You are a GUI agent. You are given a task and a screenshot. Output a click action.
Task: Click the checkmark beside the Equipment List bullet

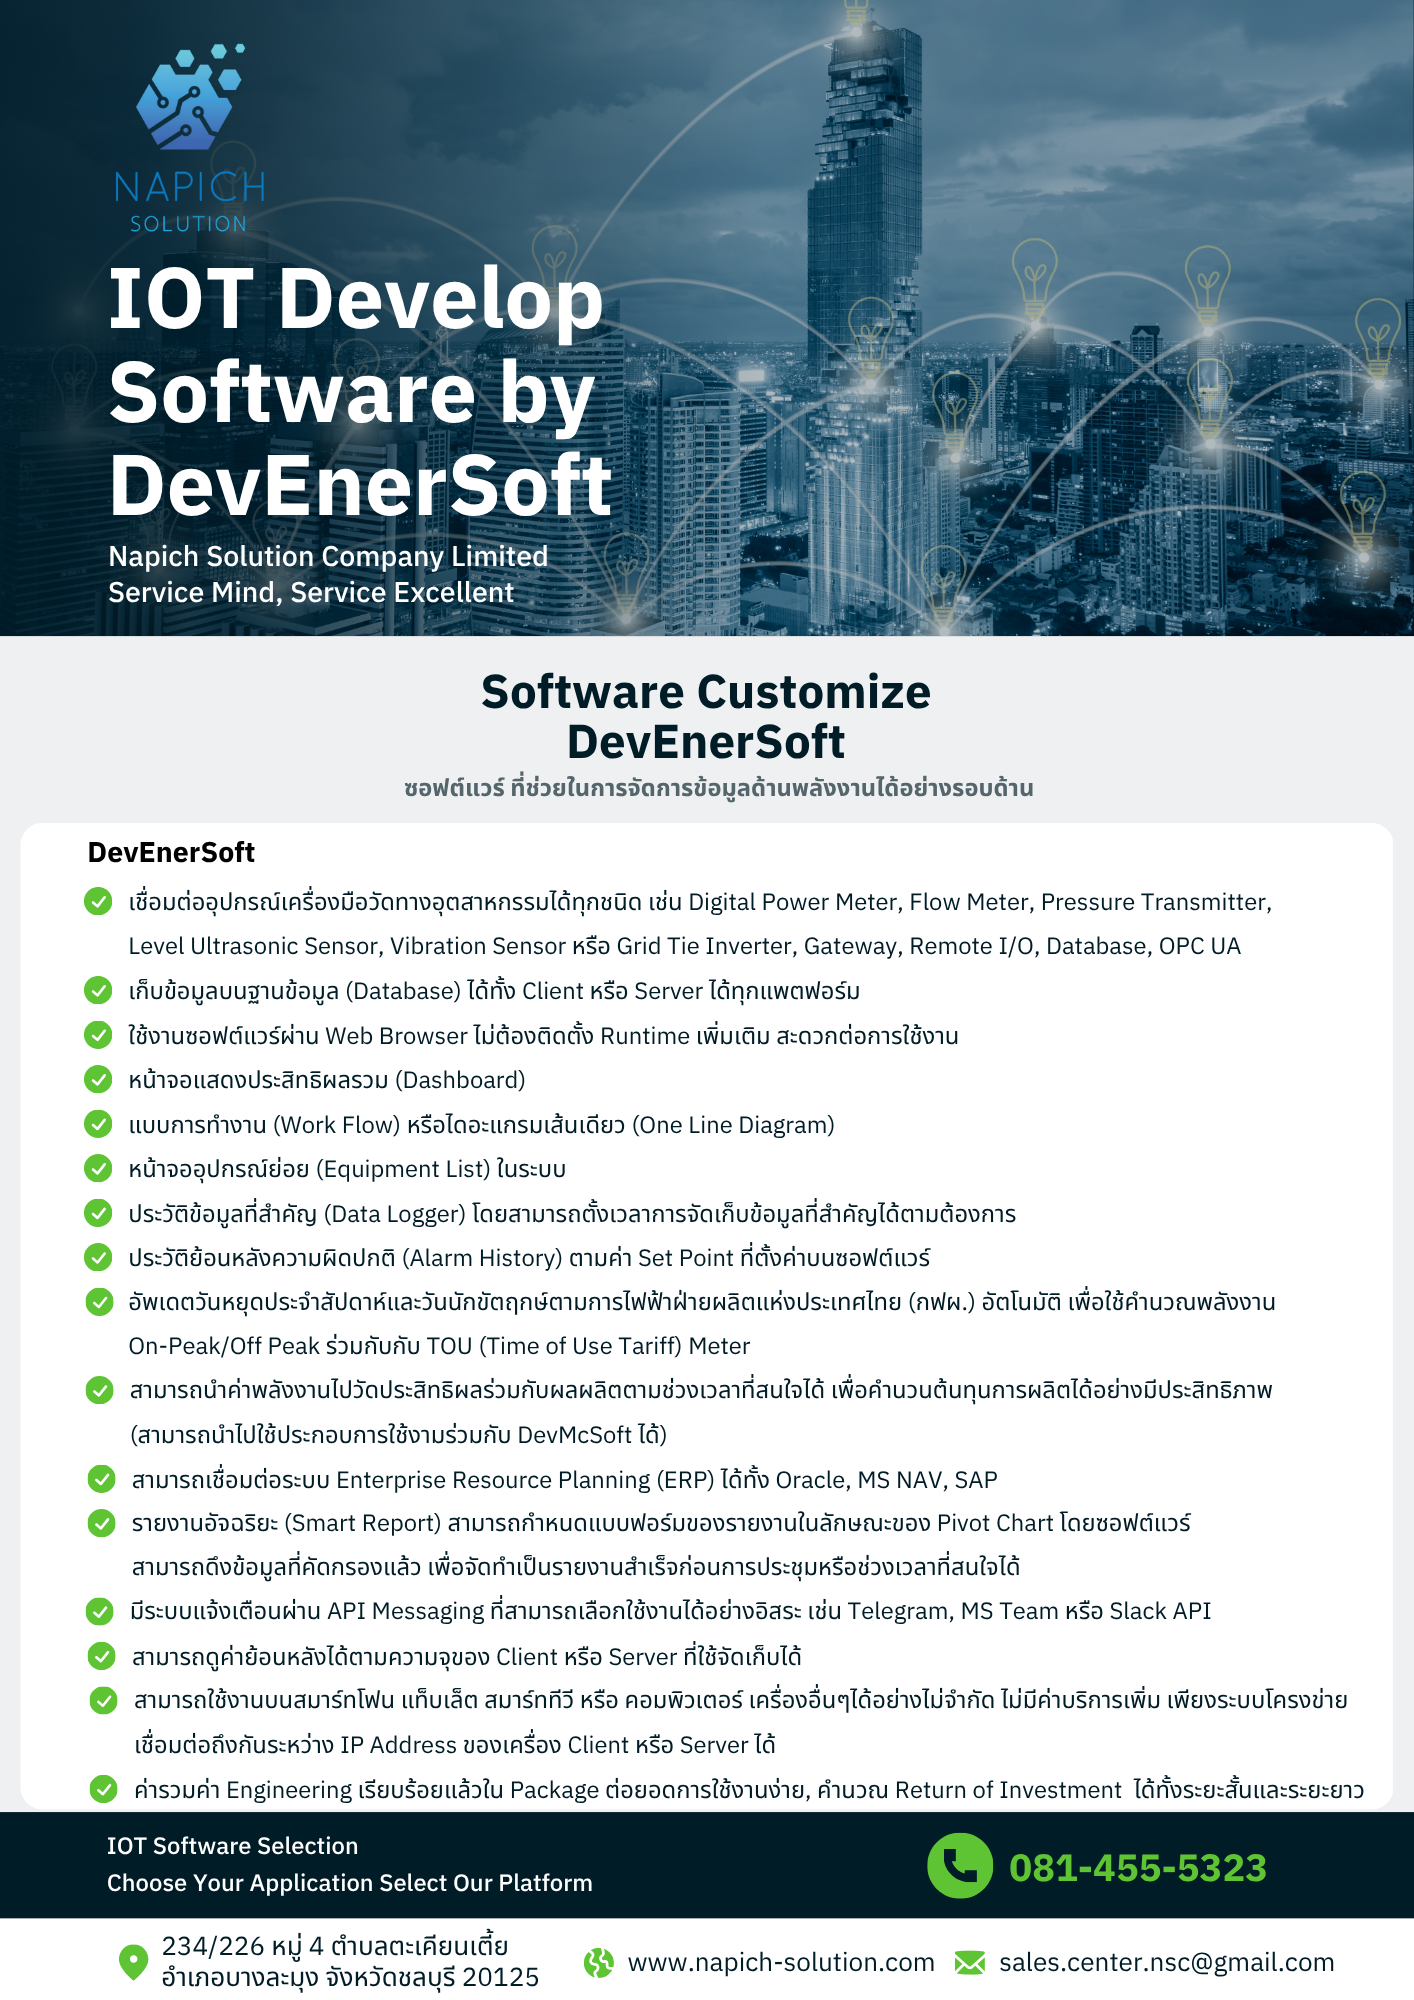(x=98, y=1168)
